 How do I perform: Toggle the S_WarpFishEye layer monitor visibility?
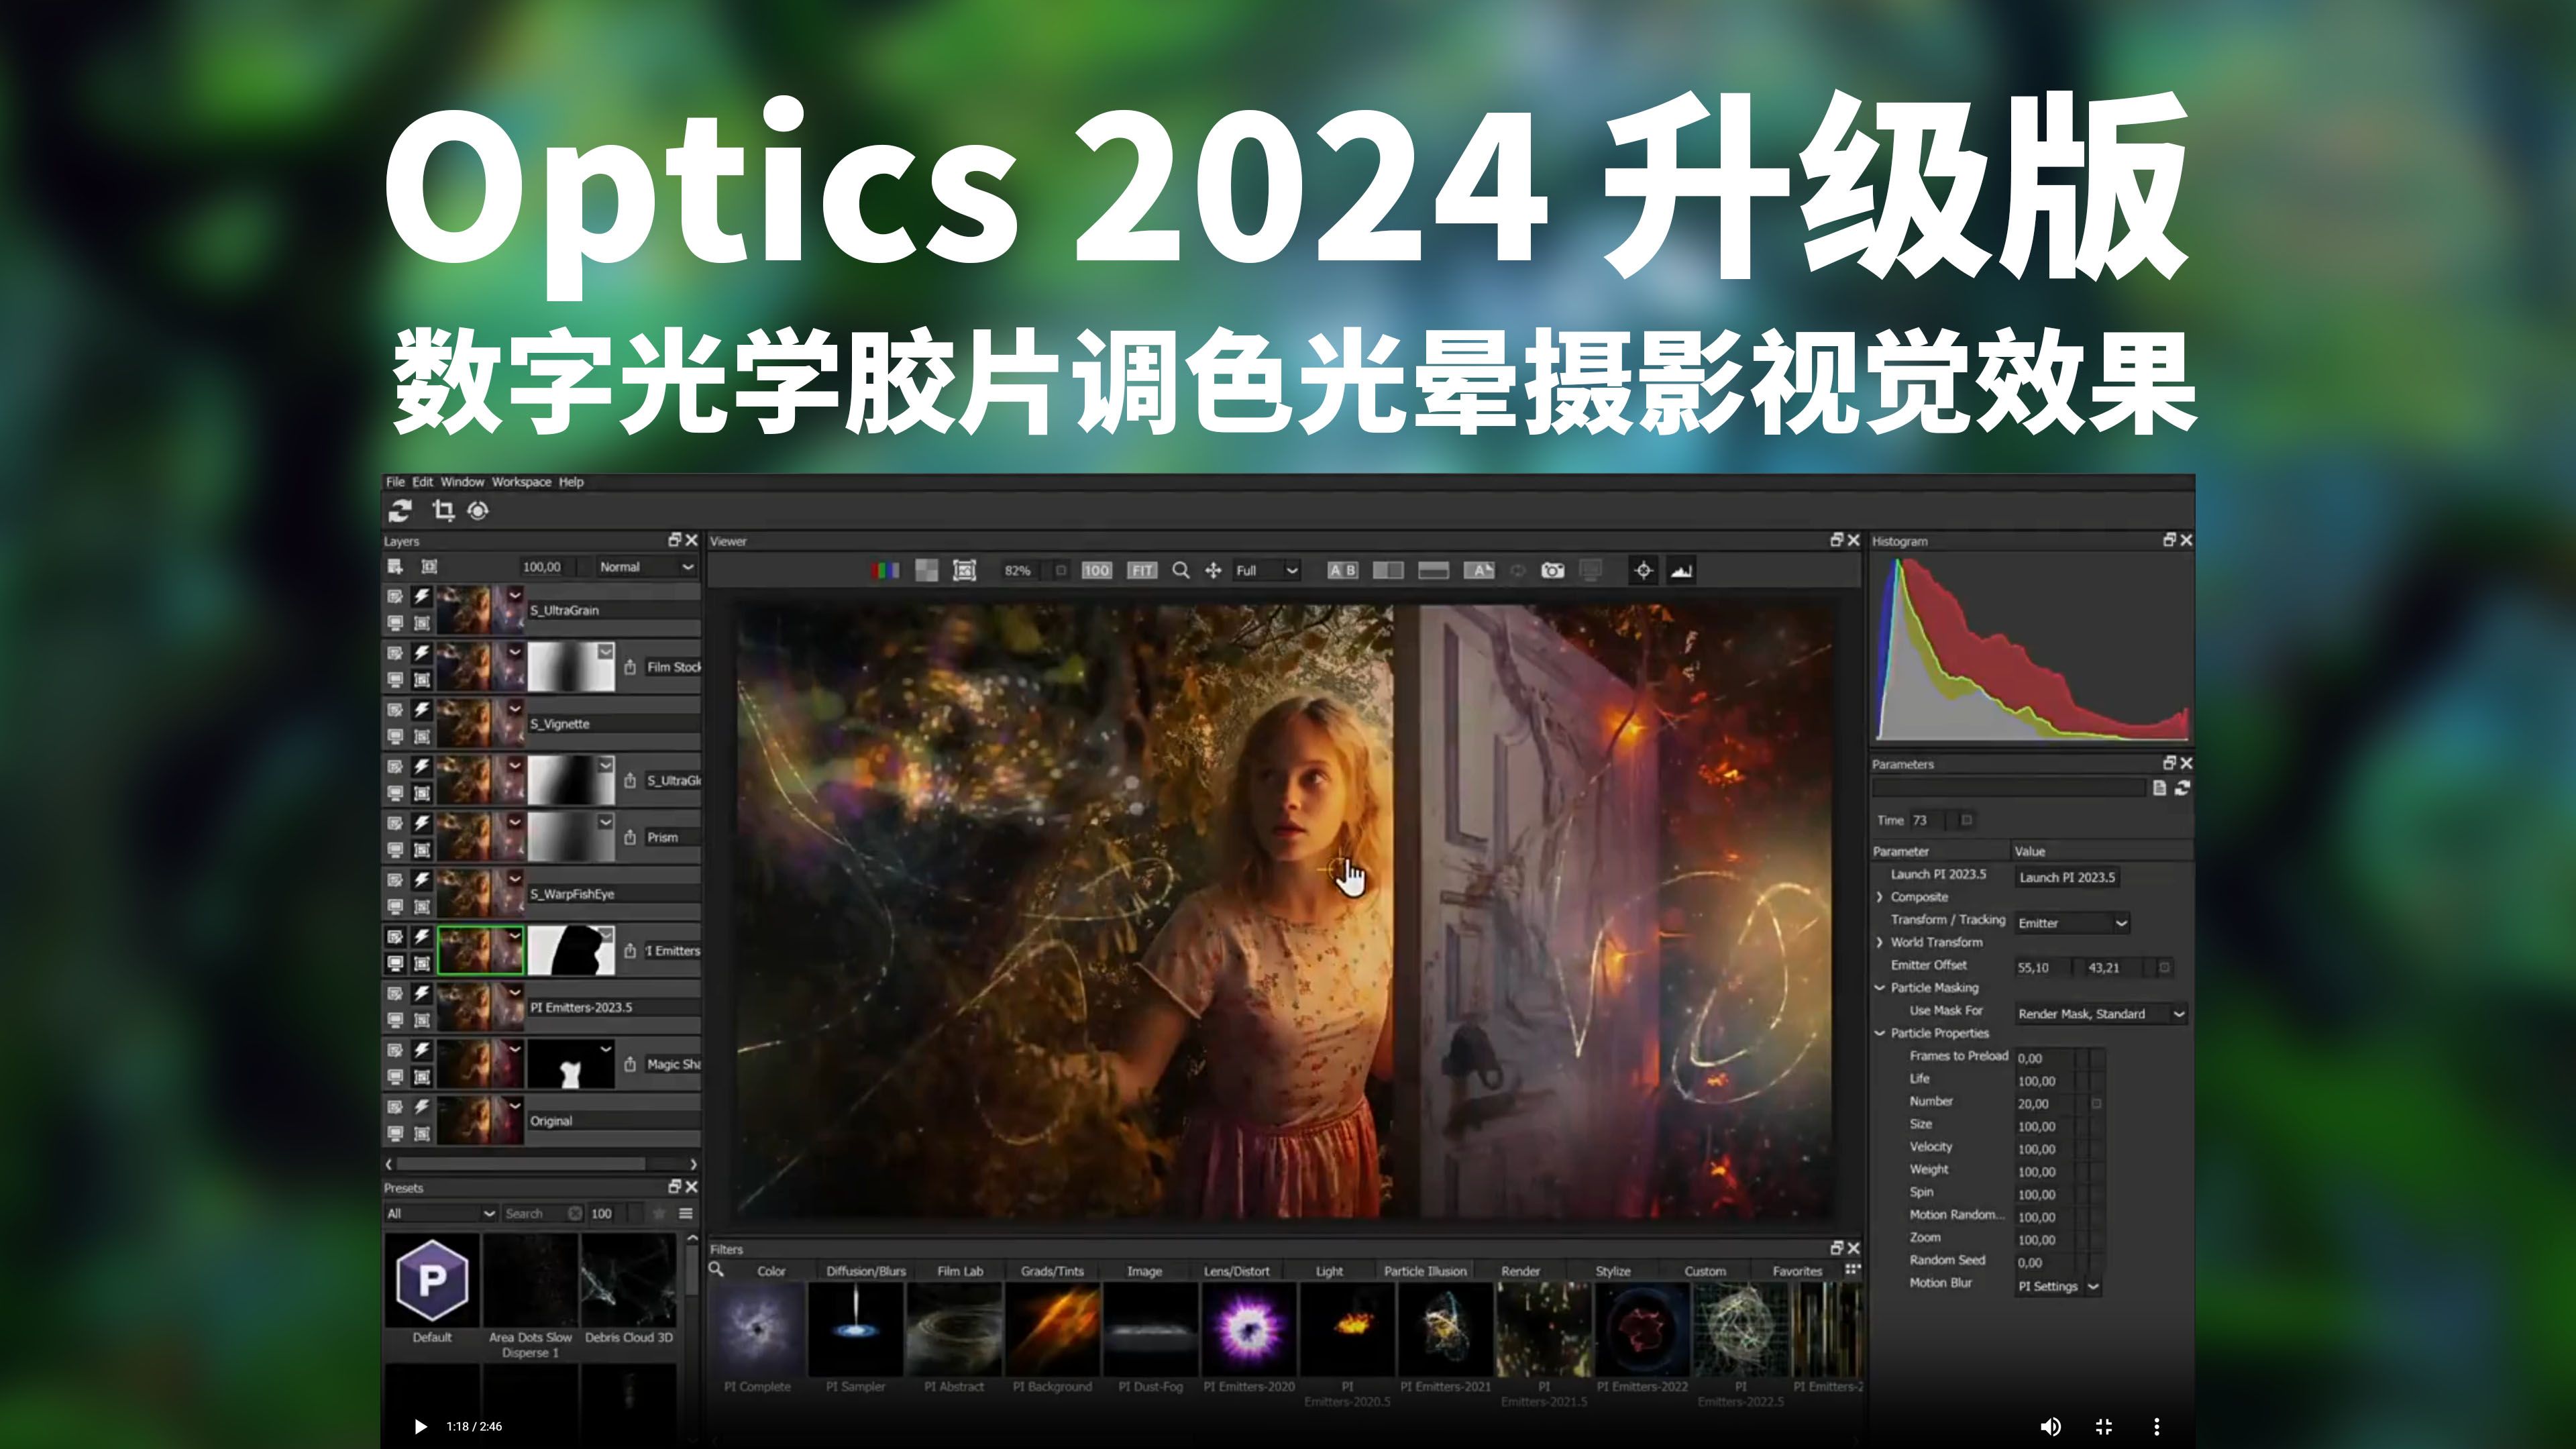(395, 906)
